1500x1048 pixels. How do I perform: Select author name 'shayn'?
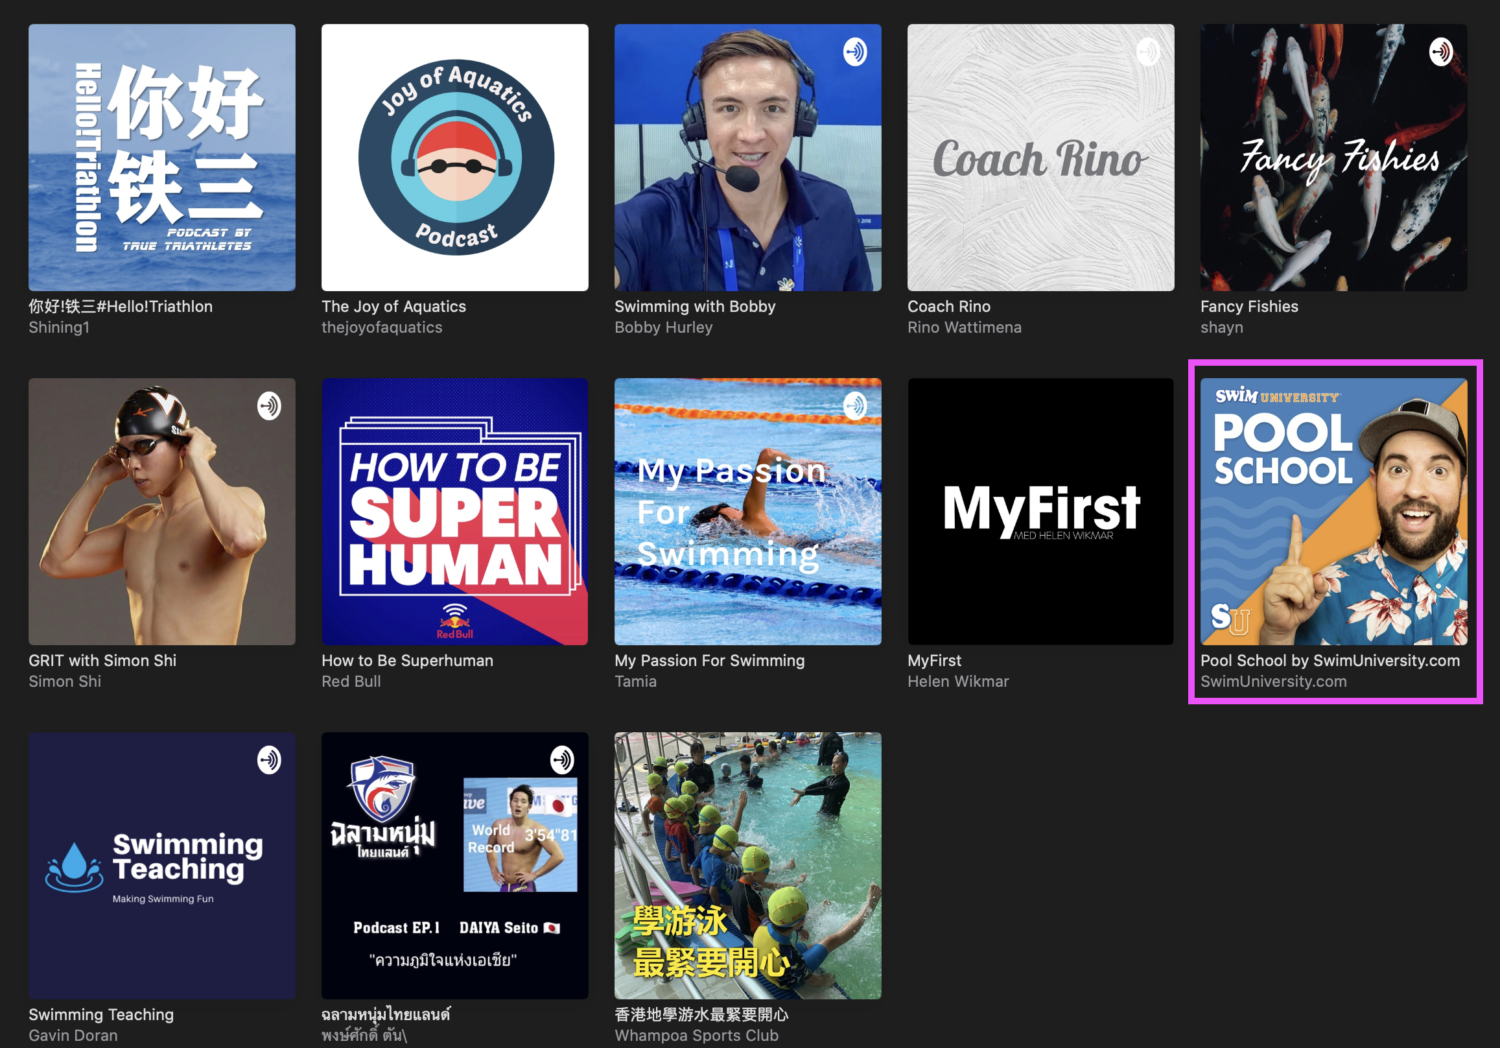coord(1222,327)
